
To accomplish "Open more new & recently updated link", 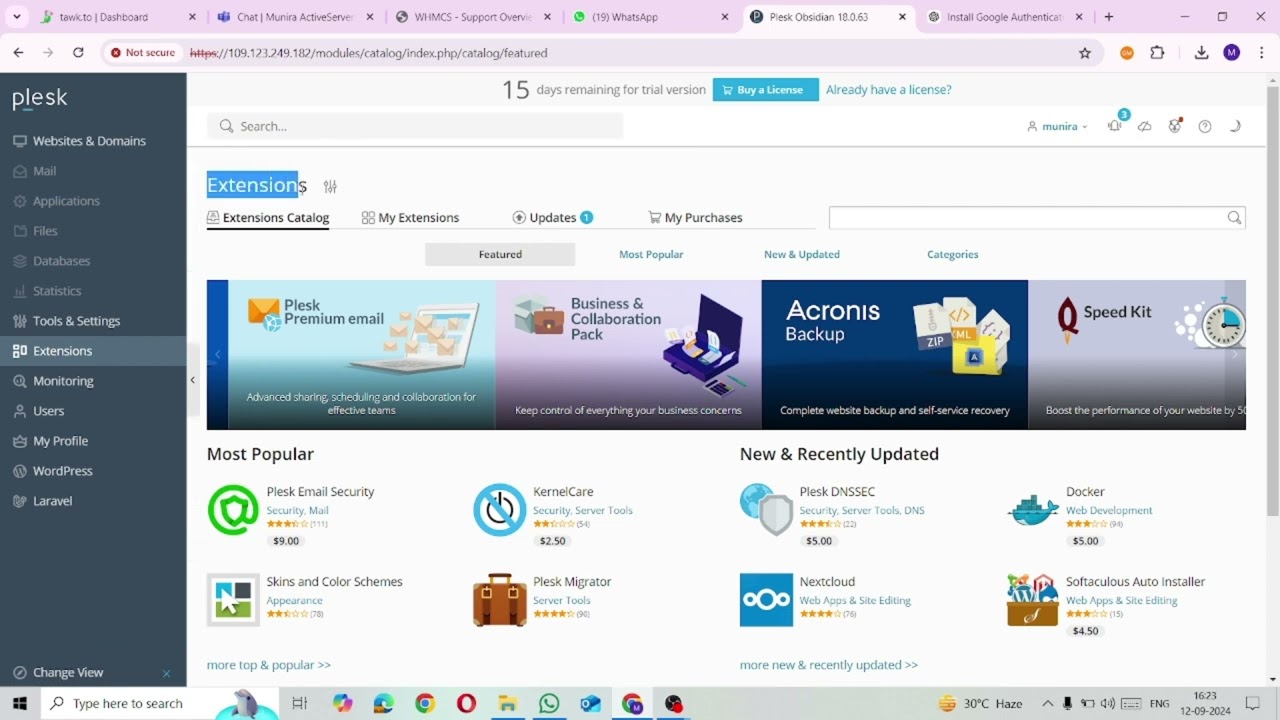I will coord(829,665).
